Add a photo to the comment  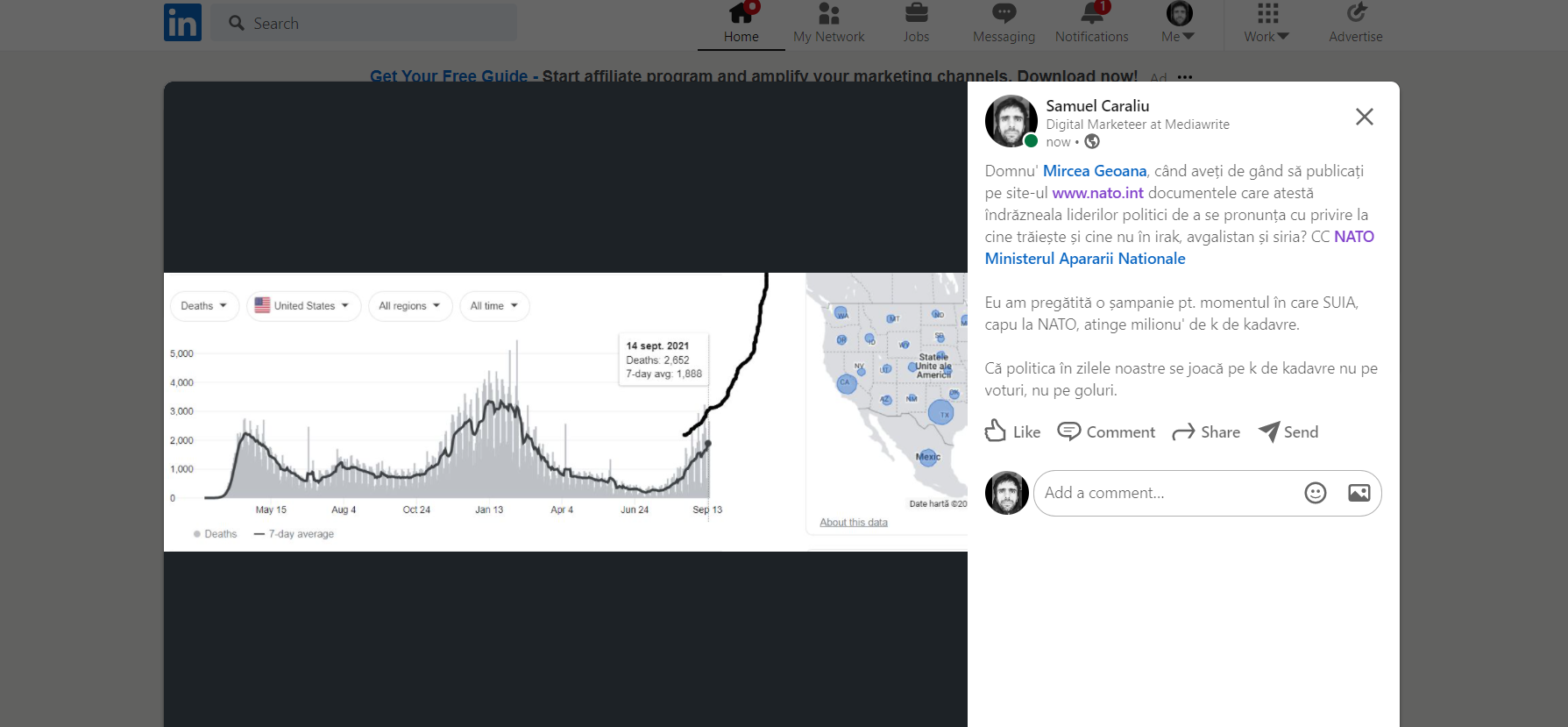[x=1358, y=493]
